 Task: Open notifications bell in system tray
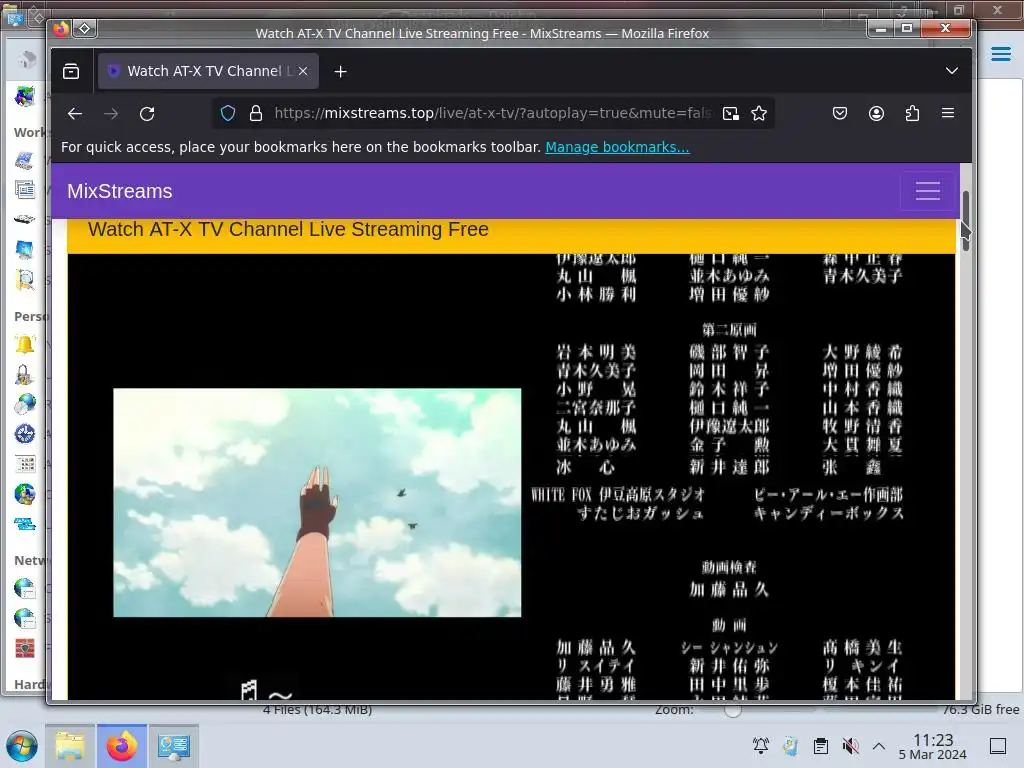click(x=761, y=746)
